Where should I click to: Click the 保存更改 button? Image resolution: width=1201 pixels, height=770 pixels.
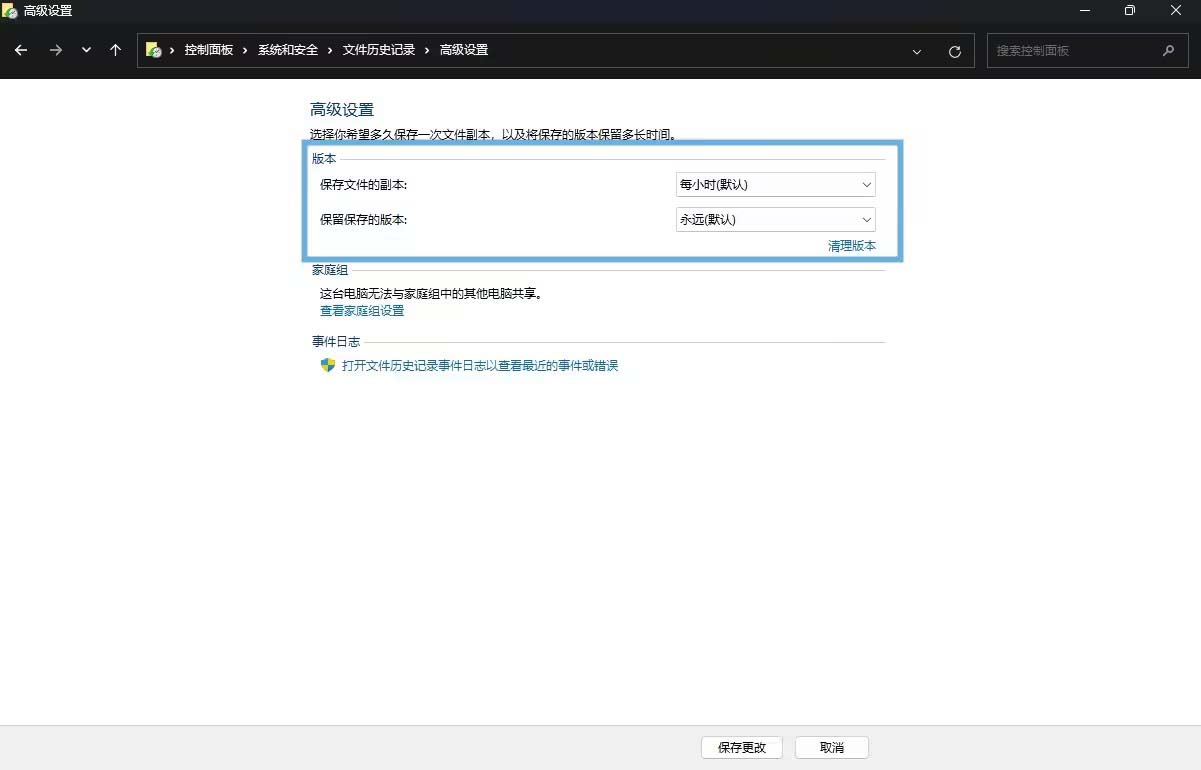pos(741,748)
